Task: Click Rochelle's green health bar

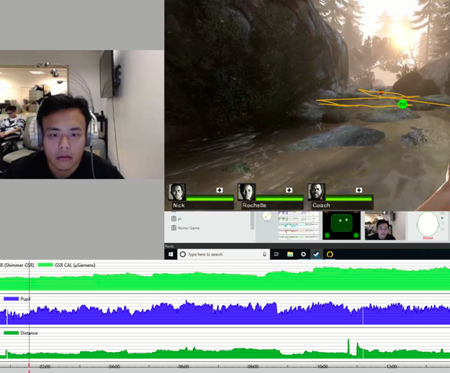Action: [x=279, y=199]
